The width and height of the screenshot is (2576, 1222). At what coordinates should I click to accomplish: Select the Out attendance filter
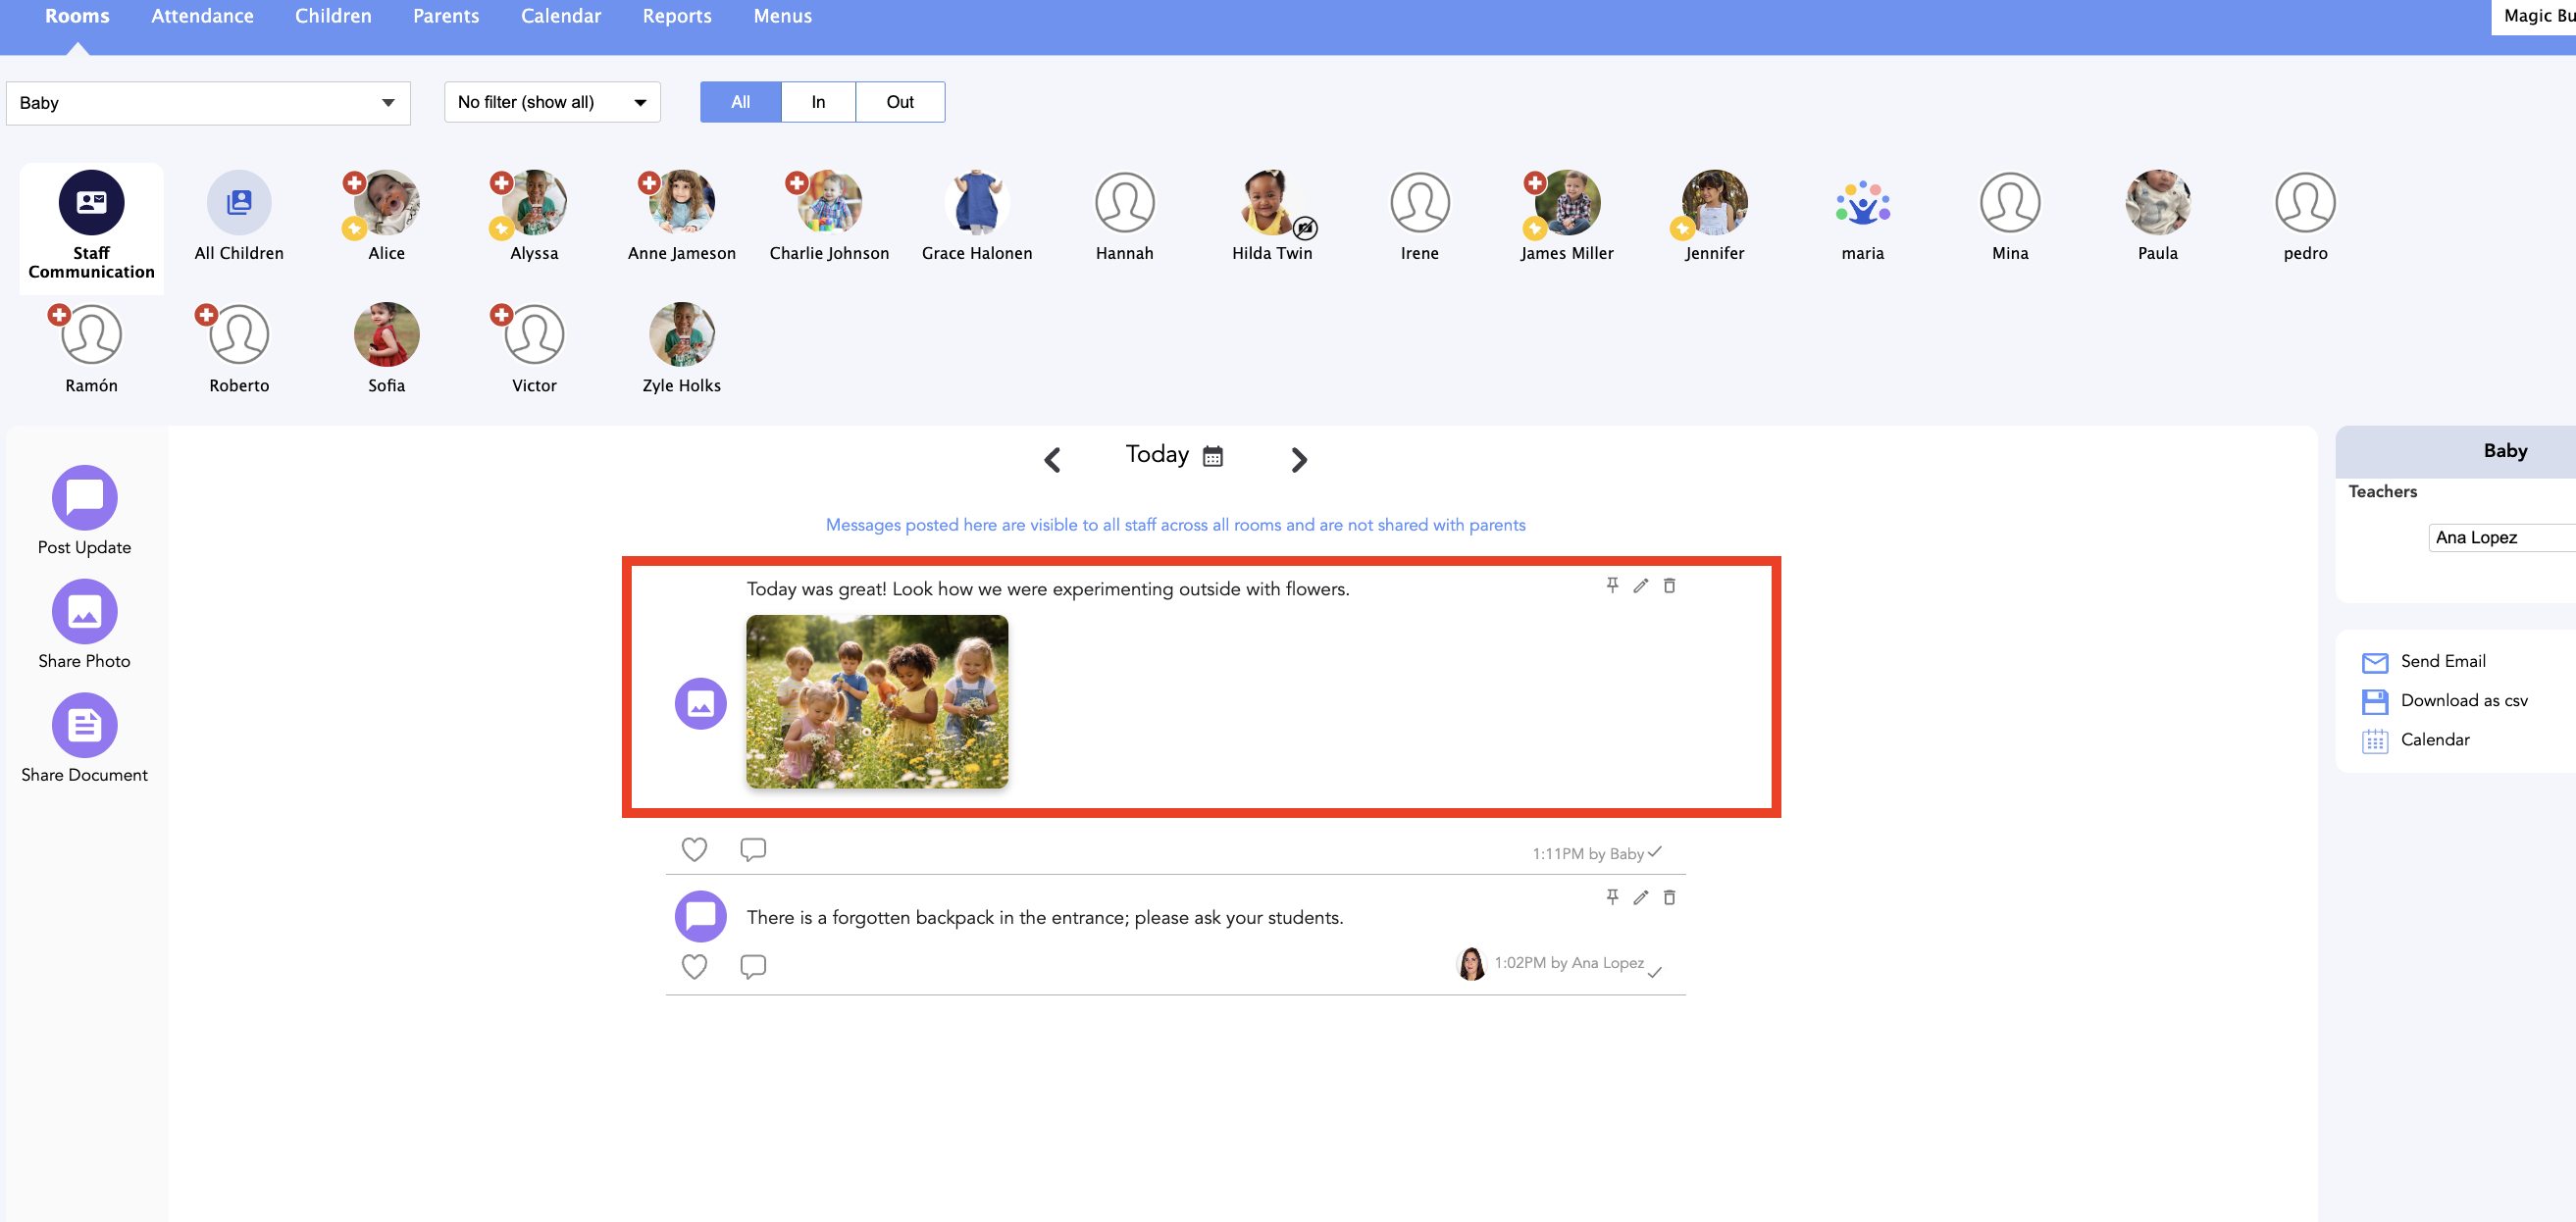(900, 102)
